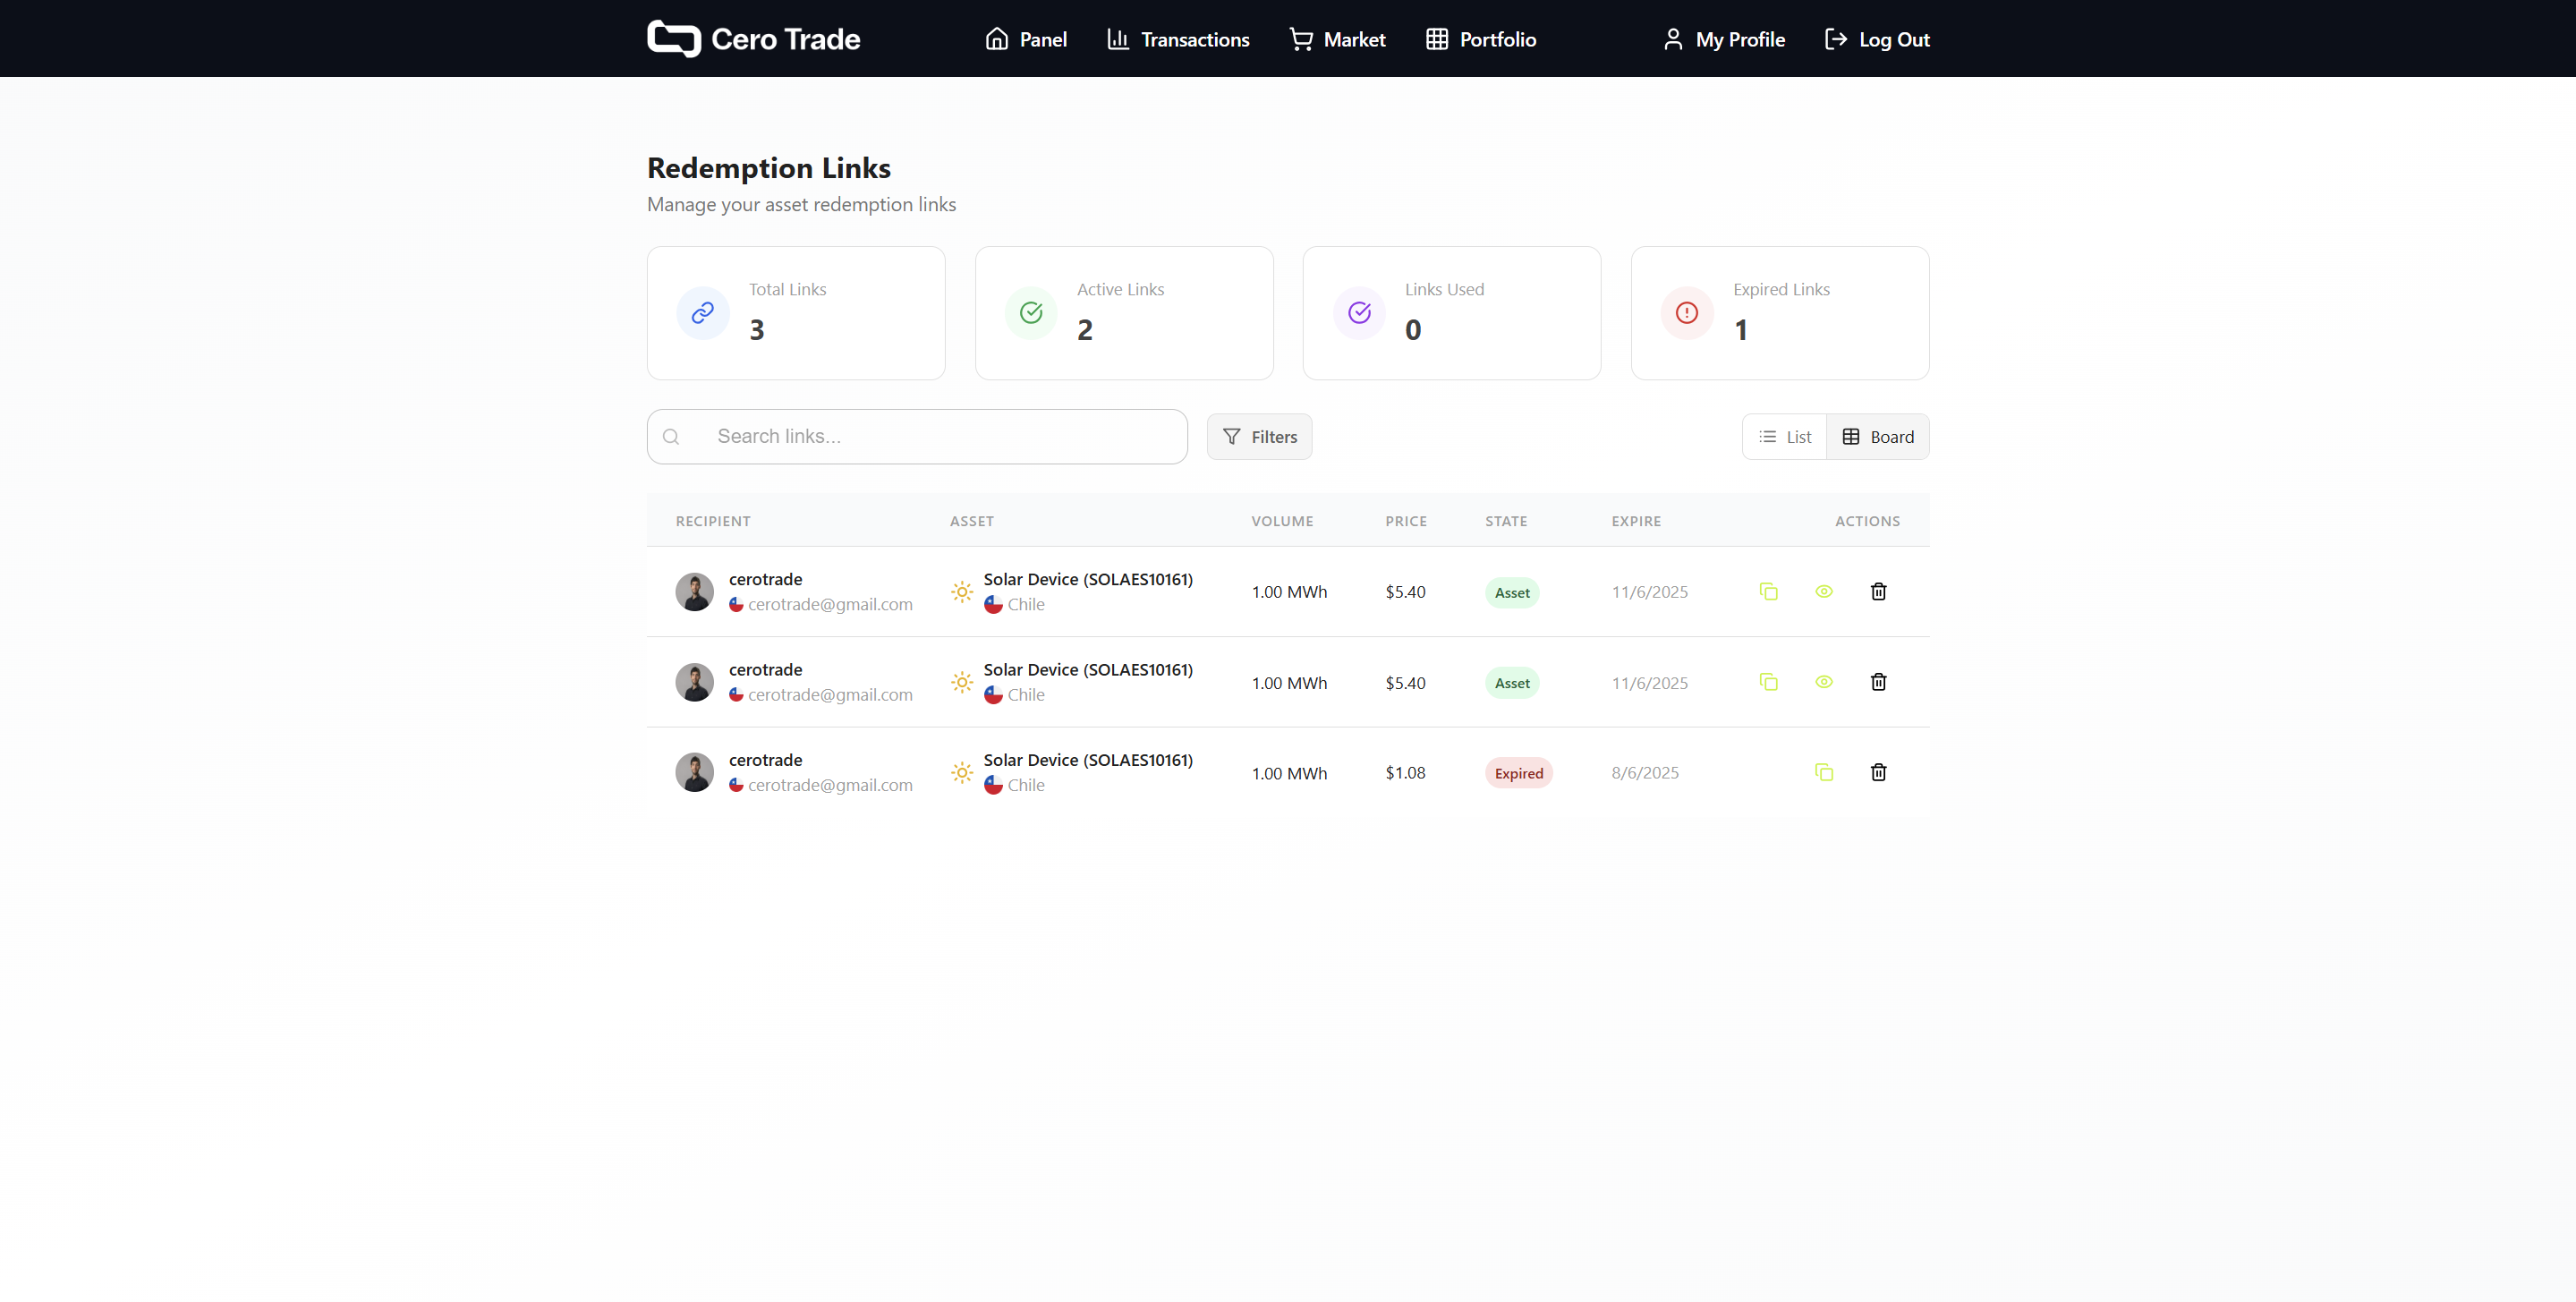Open the Portfolio page

point(1480,39)
